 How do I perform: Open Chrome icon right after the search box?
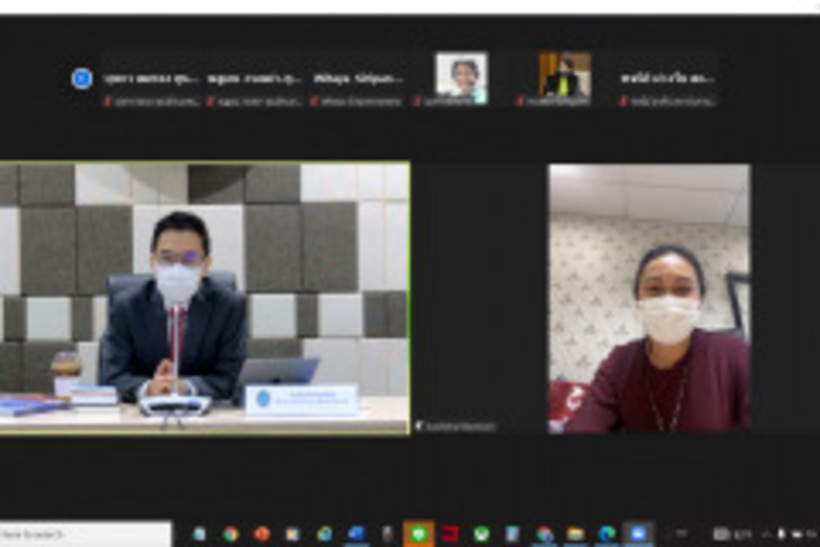pyautogui.click(x=230, y=534)
